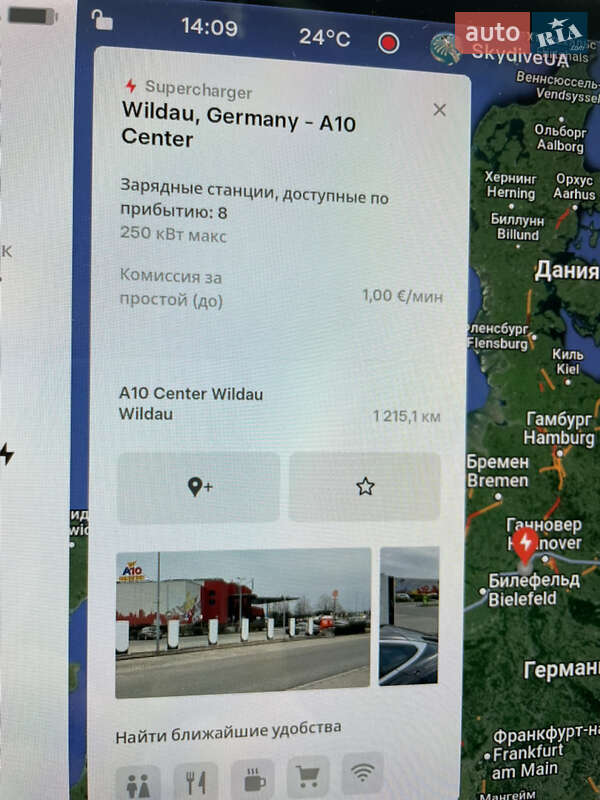This screenshot has width=600, height=800.
Task: Find nearby coffee shops icon
Action: coord(253,779)
